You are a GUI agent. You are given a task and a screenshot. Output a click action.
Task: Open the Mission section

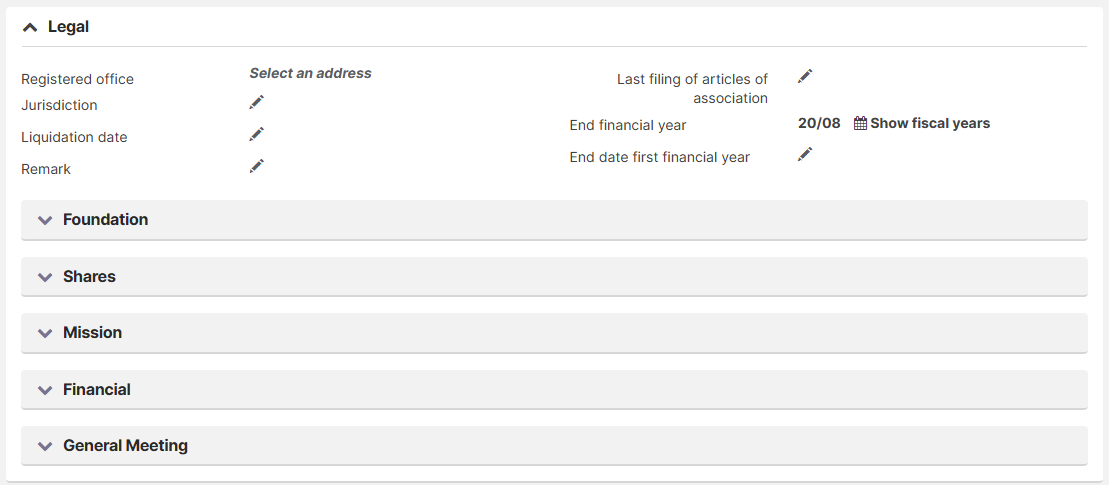click(554, 333)
